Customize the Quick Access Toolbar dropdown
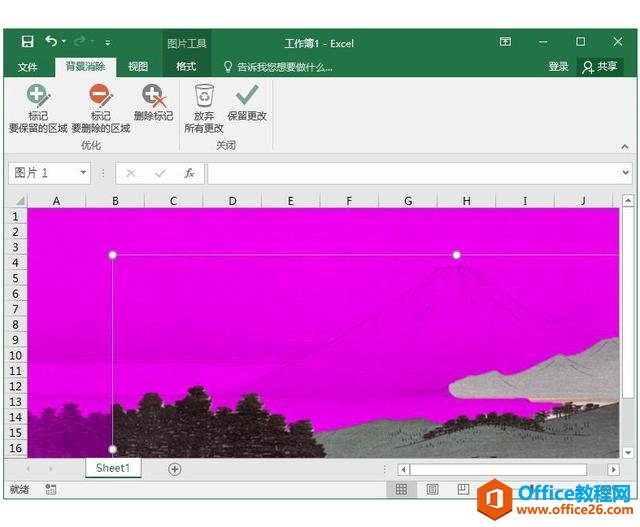The image size is (640, 527). 108,42
